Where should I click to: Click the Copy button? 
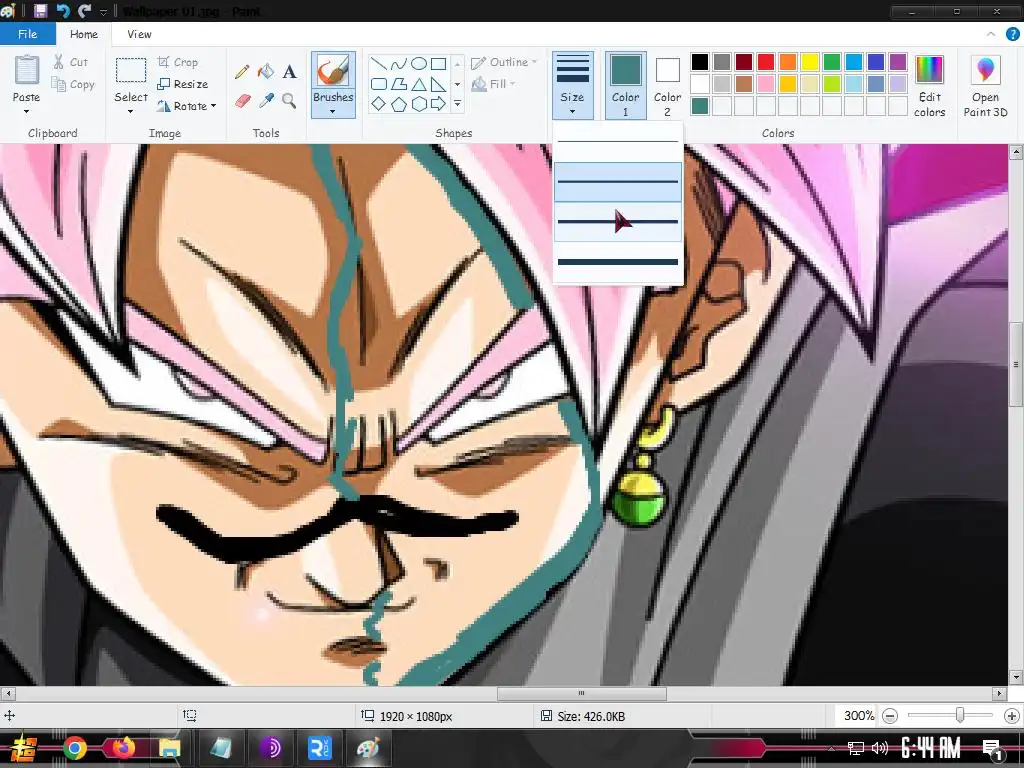pos(73,84)
